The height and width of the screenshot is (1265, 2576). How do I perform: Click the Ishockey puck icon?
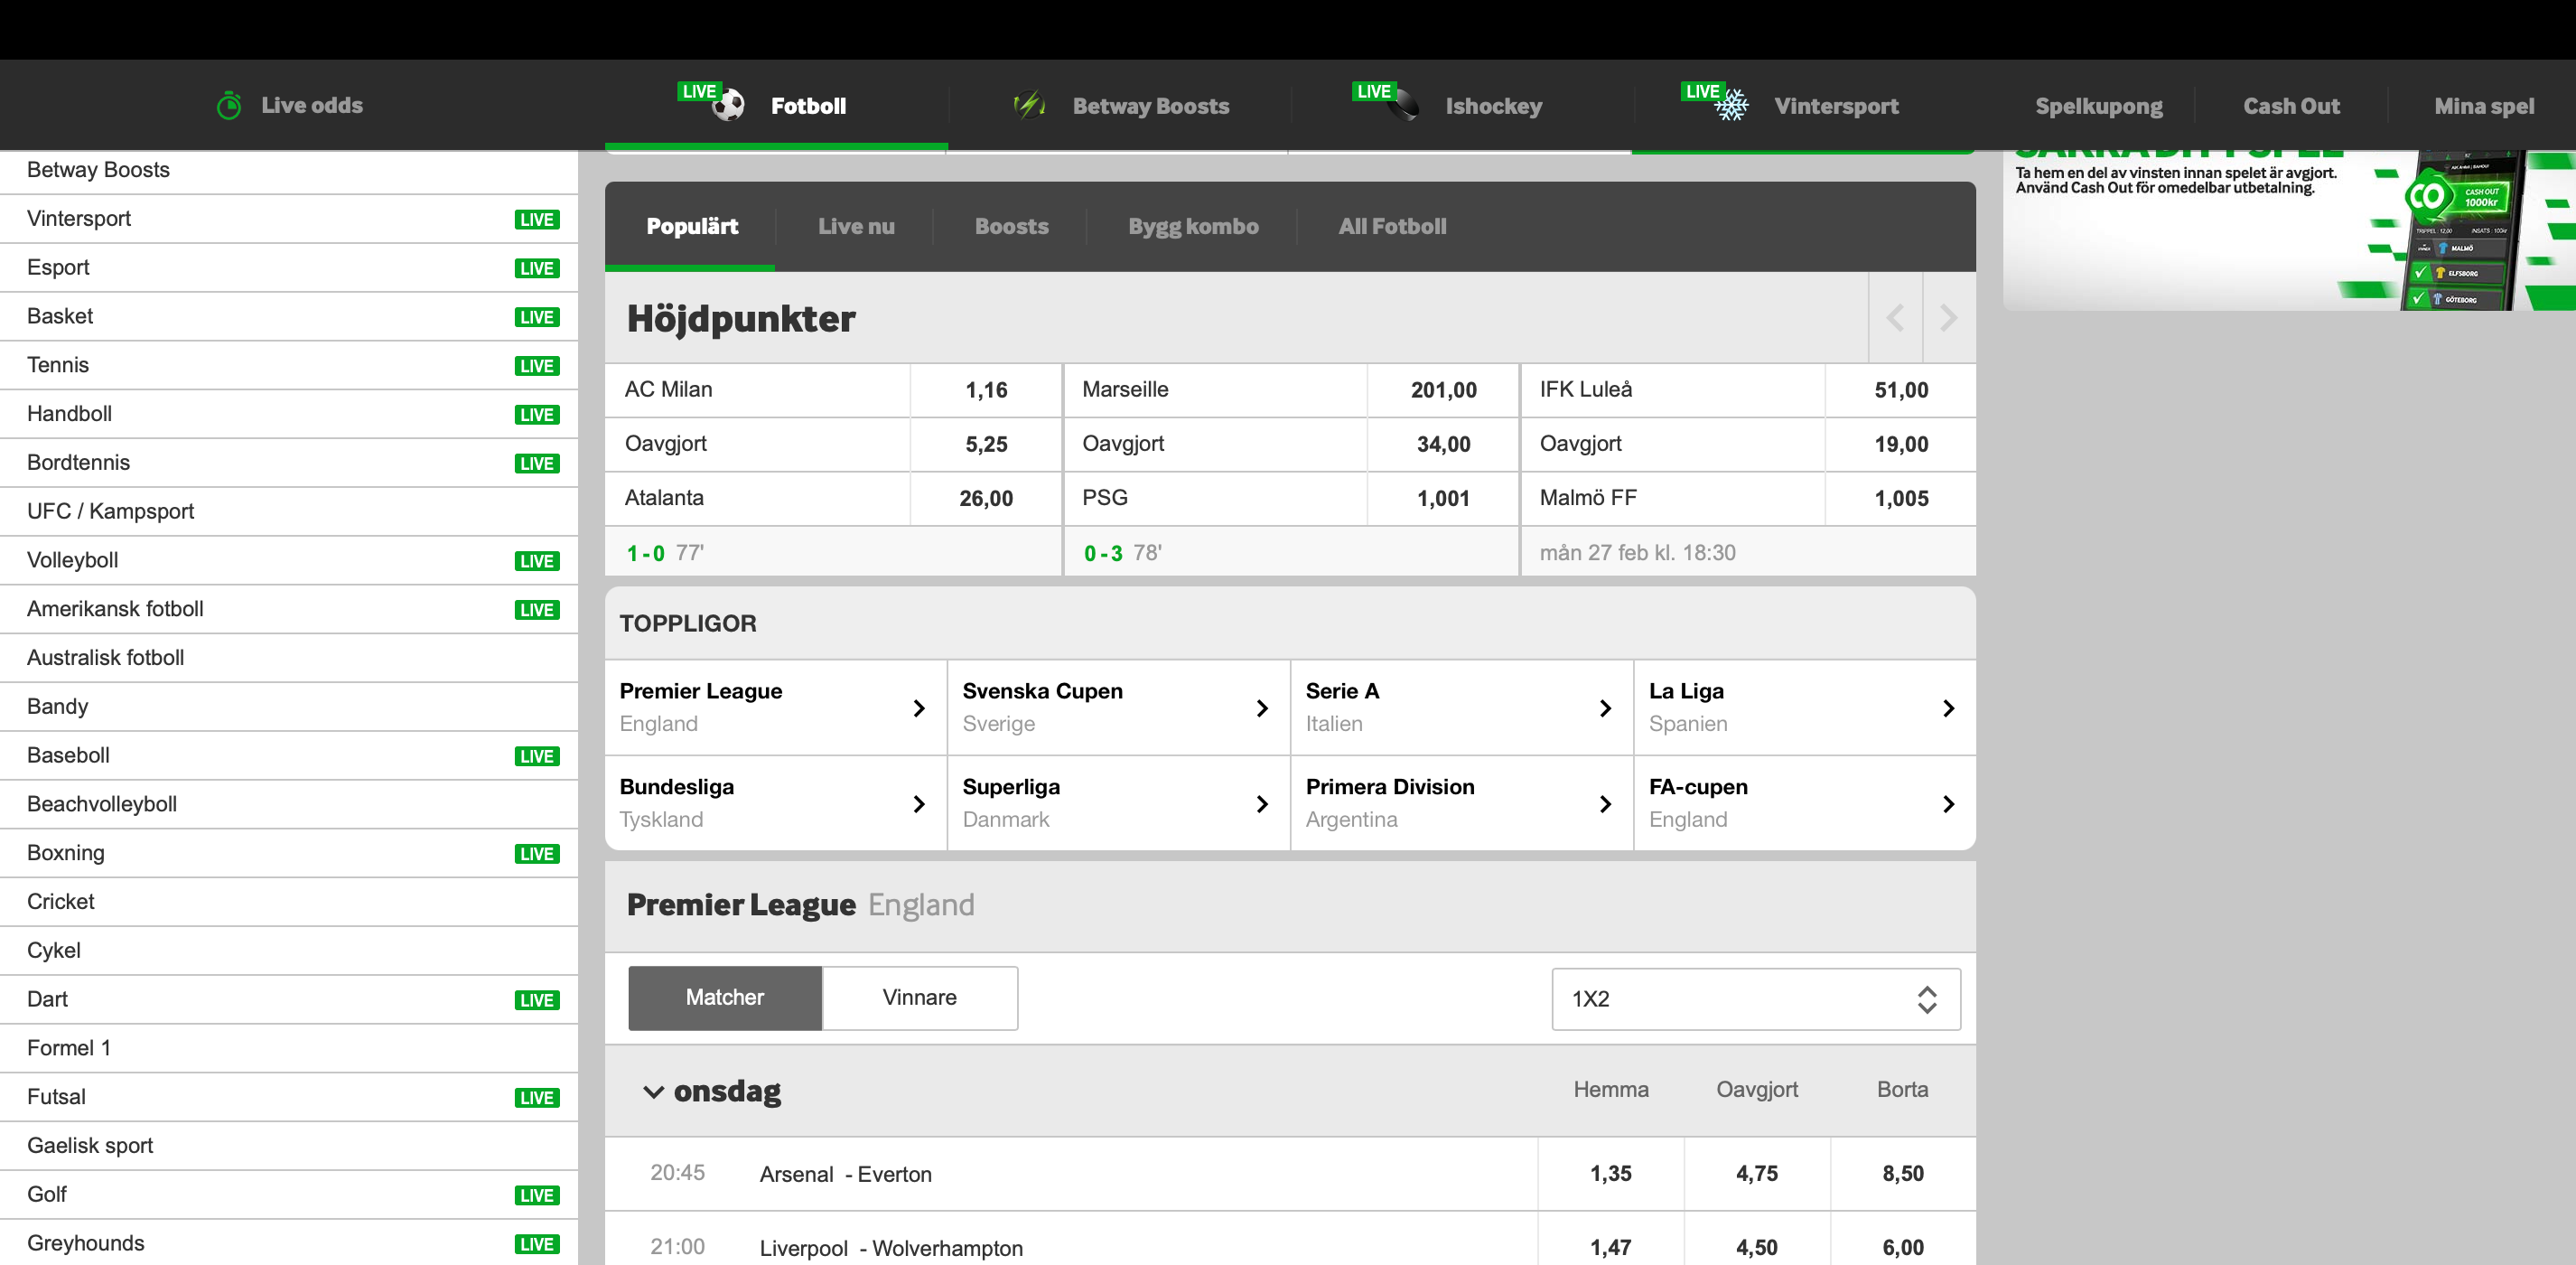[1404, 104]
